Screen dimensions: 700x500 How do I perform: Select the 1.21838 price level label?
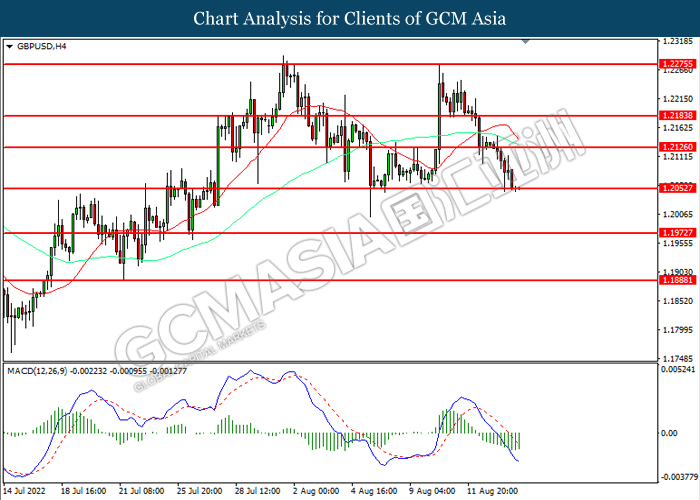(678, 116)
